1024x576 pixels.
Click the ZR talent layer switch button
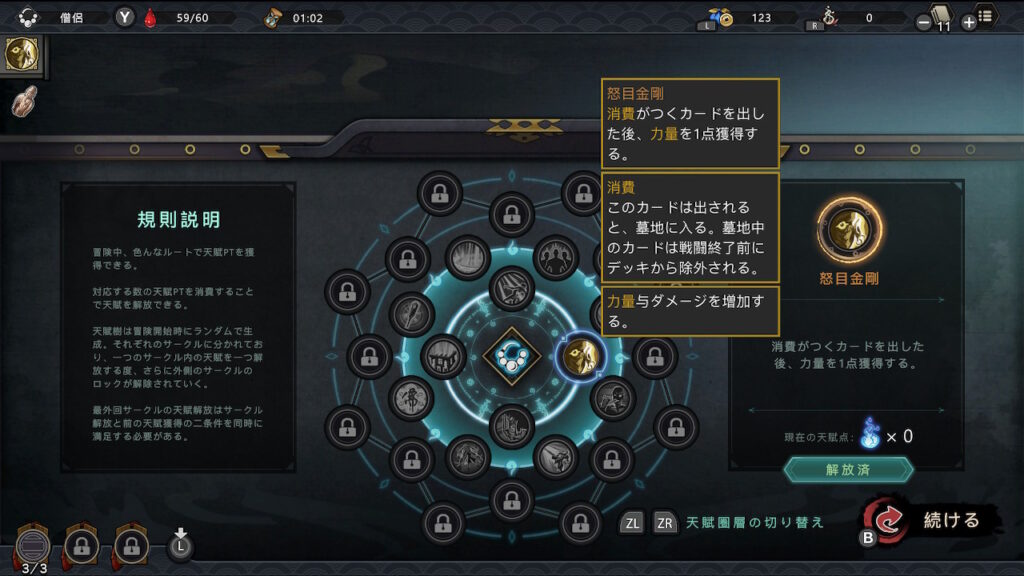[x=664, y=523]
